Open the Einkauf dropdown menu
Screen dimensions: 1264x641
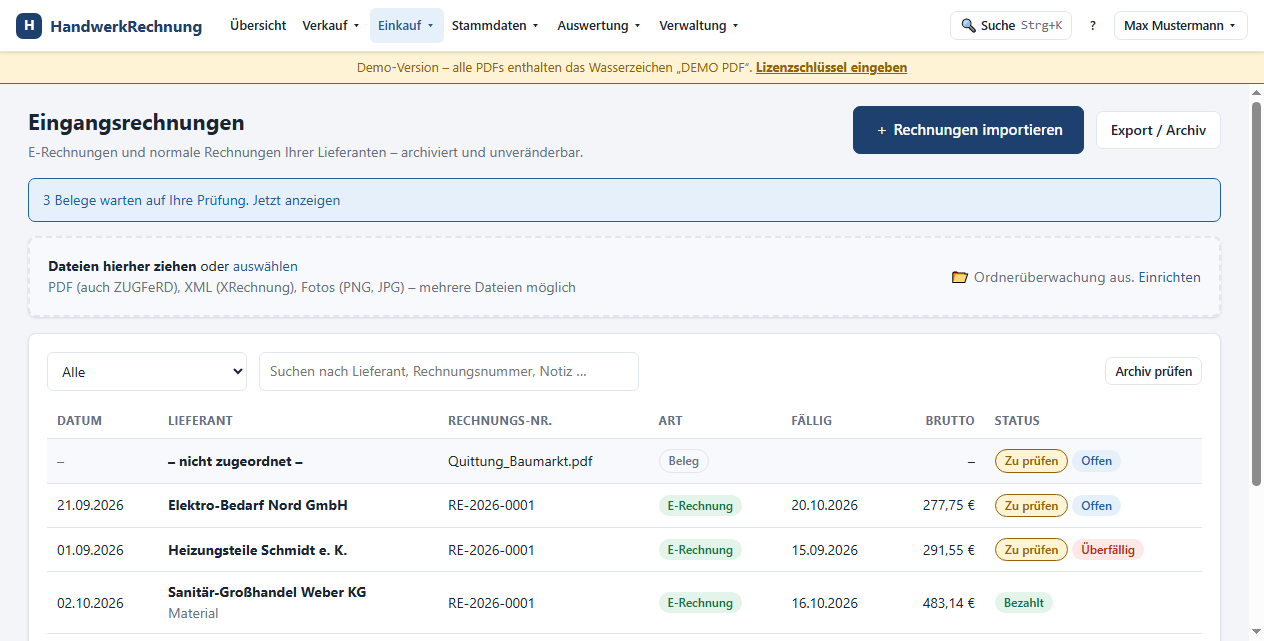coord(406,26)
